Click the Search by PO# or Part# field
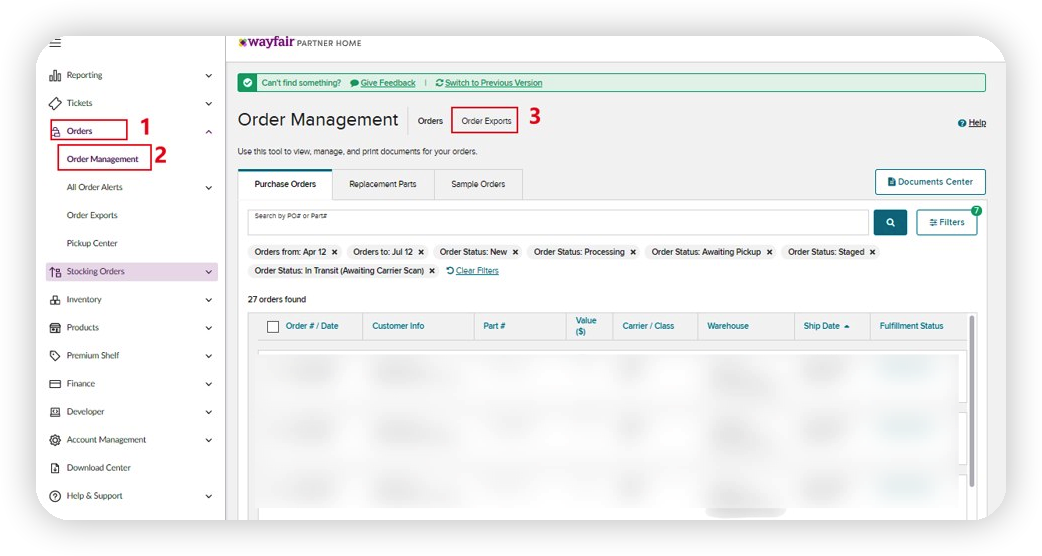This screenshot has height=556, width=1042. tap(557, 223)
